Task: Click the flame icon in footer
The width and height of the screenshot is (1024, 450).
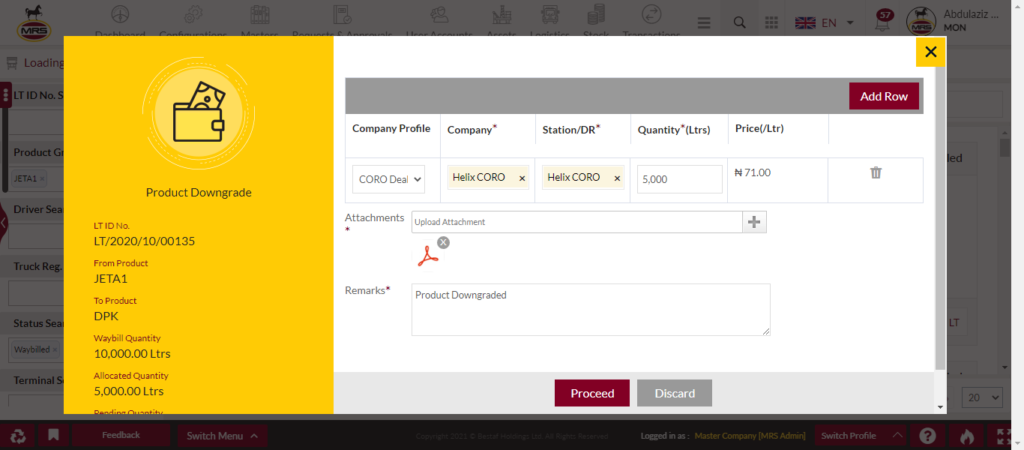Action: tap(966, 436)
